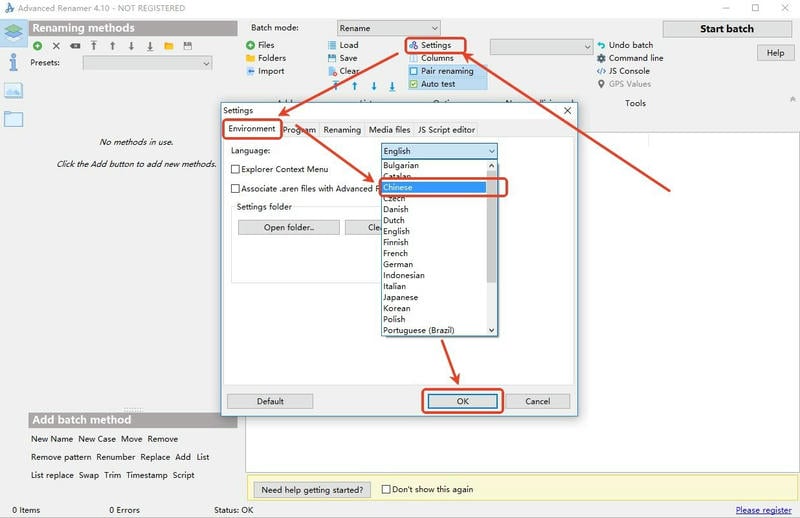Viewport: 800px width, 518px height.
Task: Click language list scroll down arrow
Action: pyautogui.click(x=491, y=330)
